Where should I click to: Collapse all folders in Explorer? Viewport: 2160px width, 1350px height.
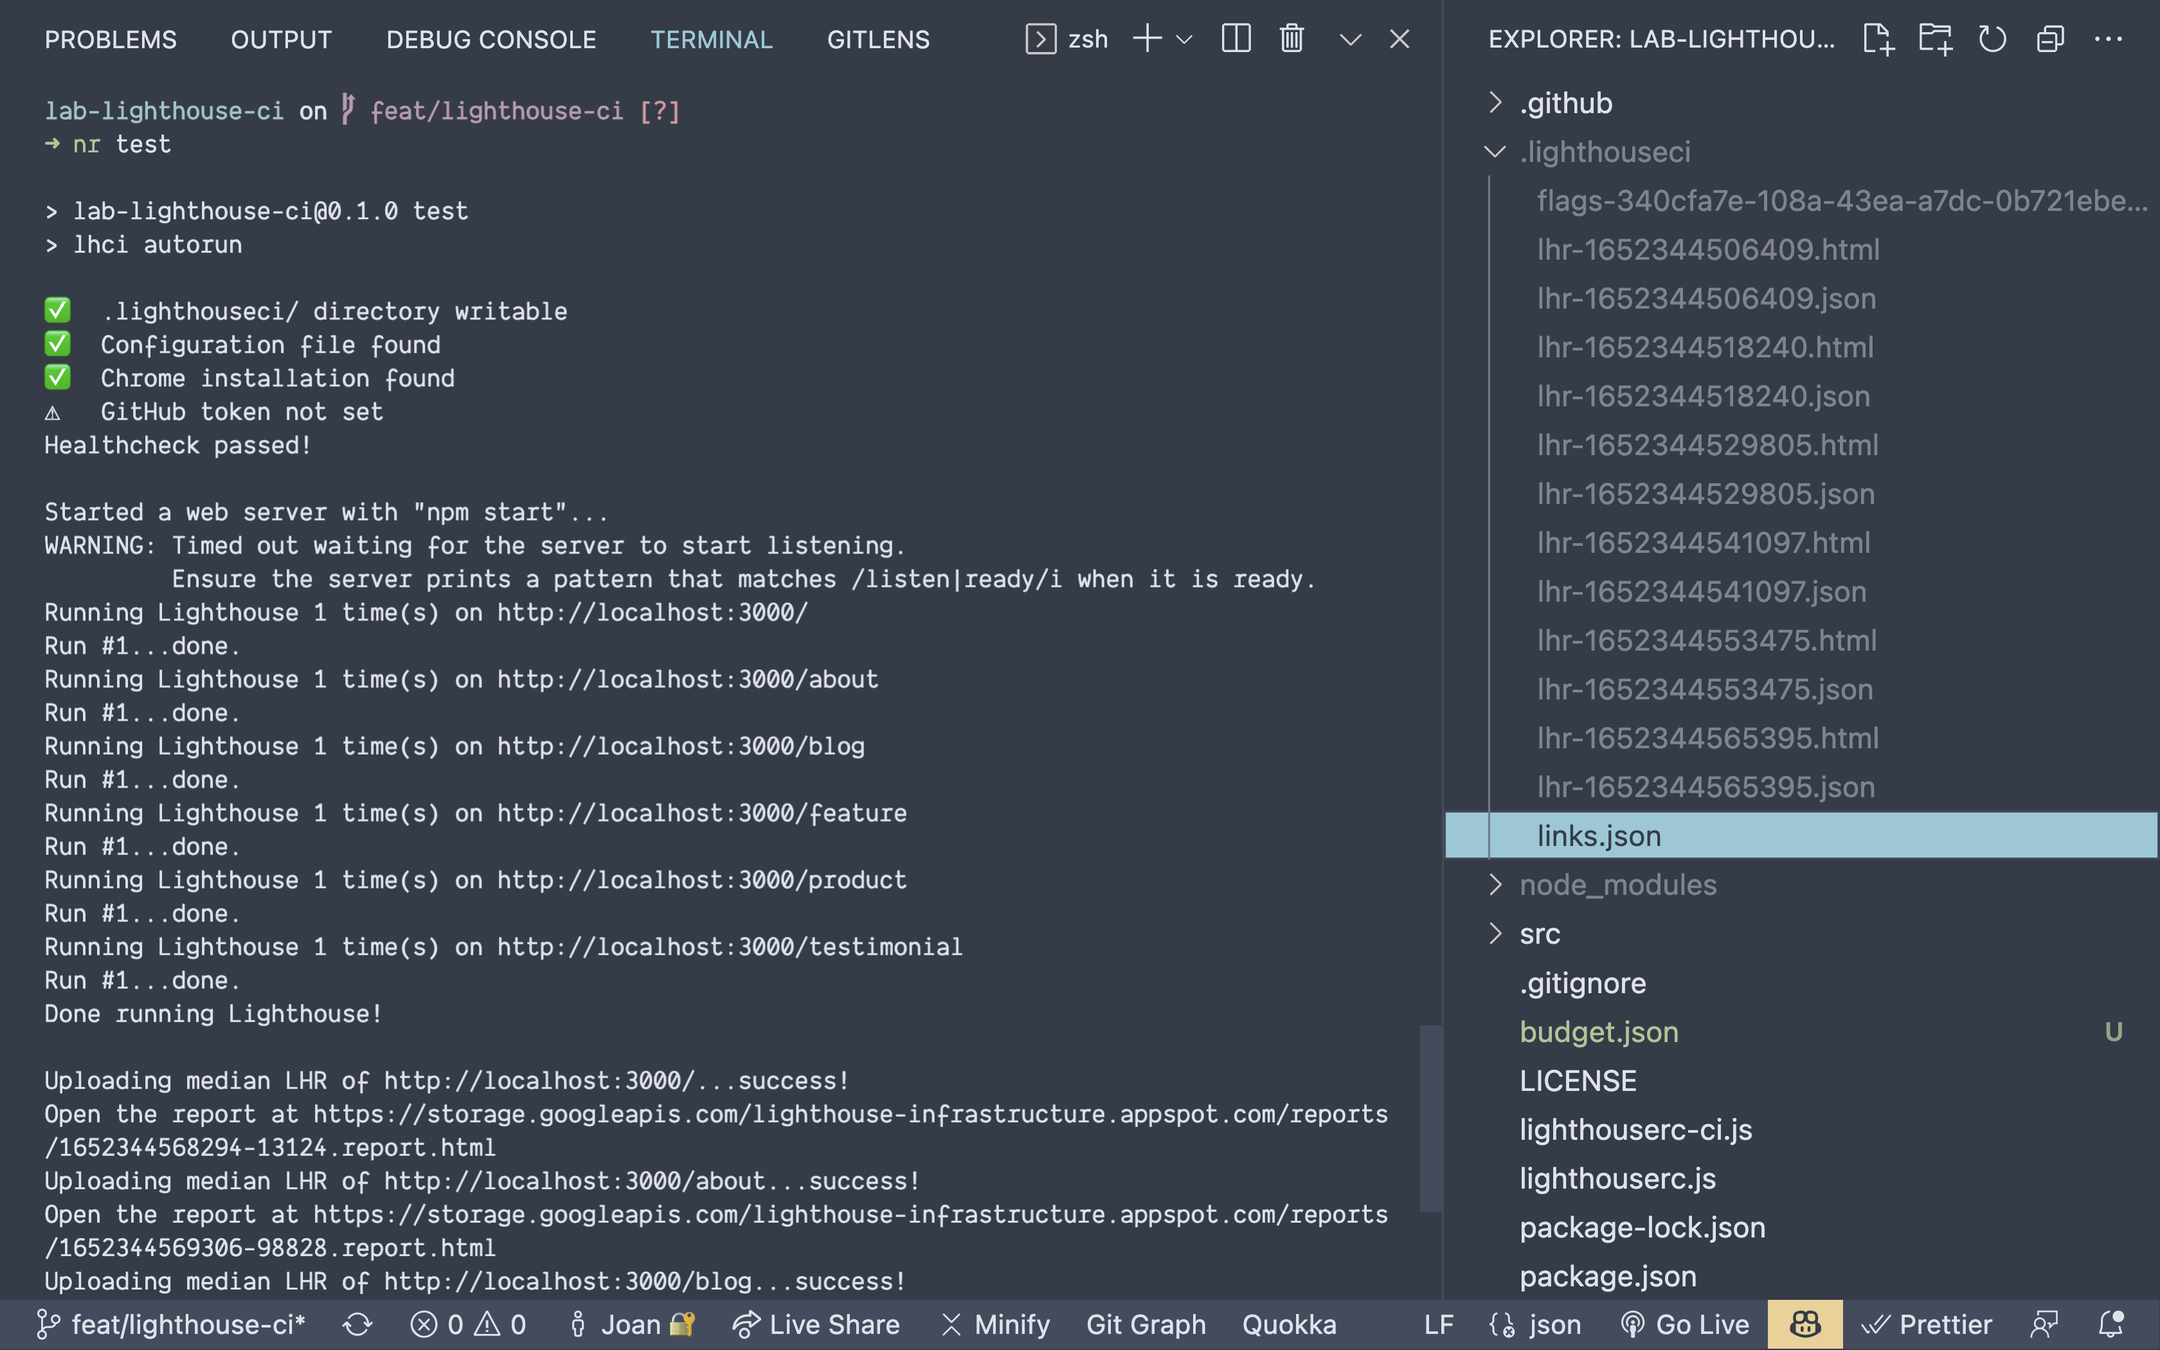coord(2050,39)
